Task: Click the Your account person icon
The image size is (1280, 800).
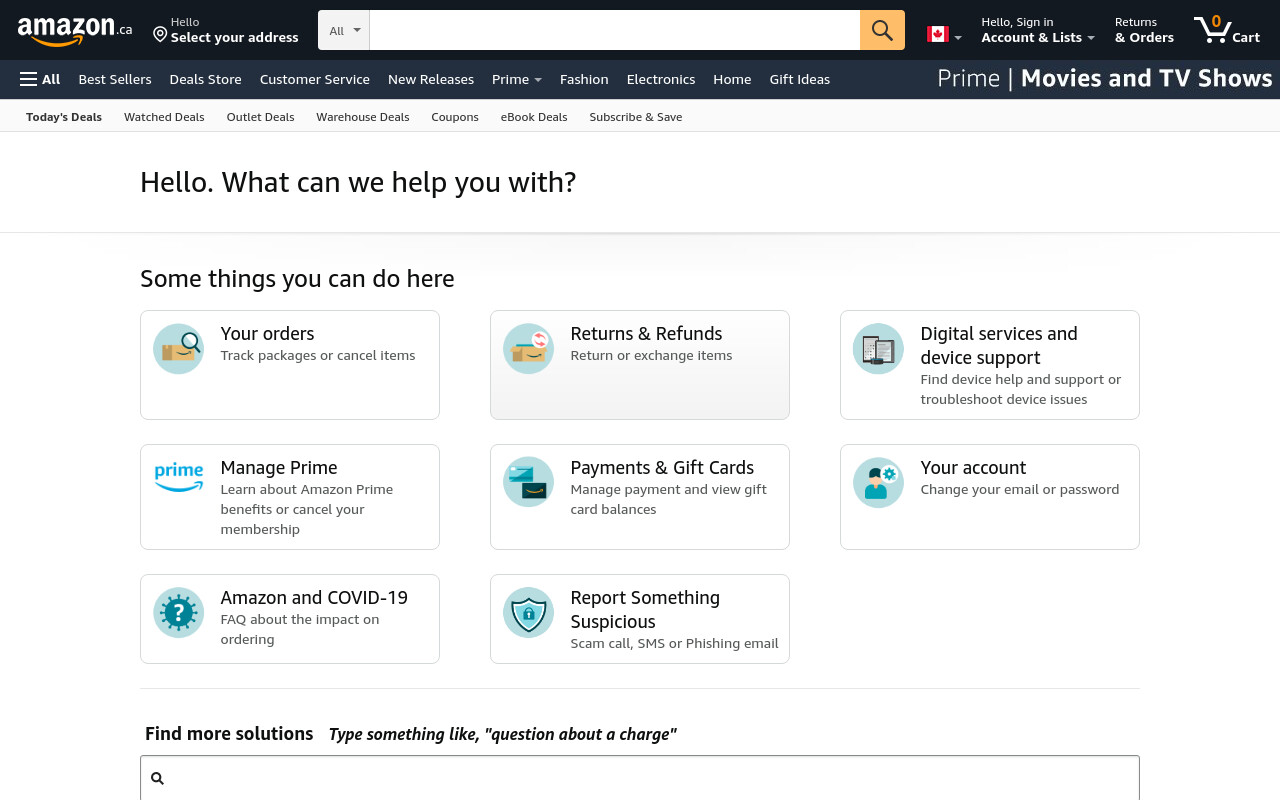Action: 878,482
